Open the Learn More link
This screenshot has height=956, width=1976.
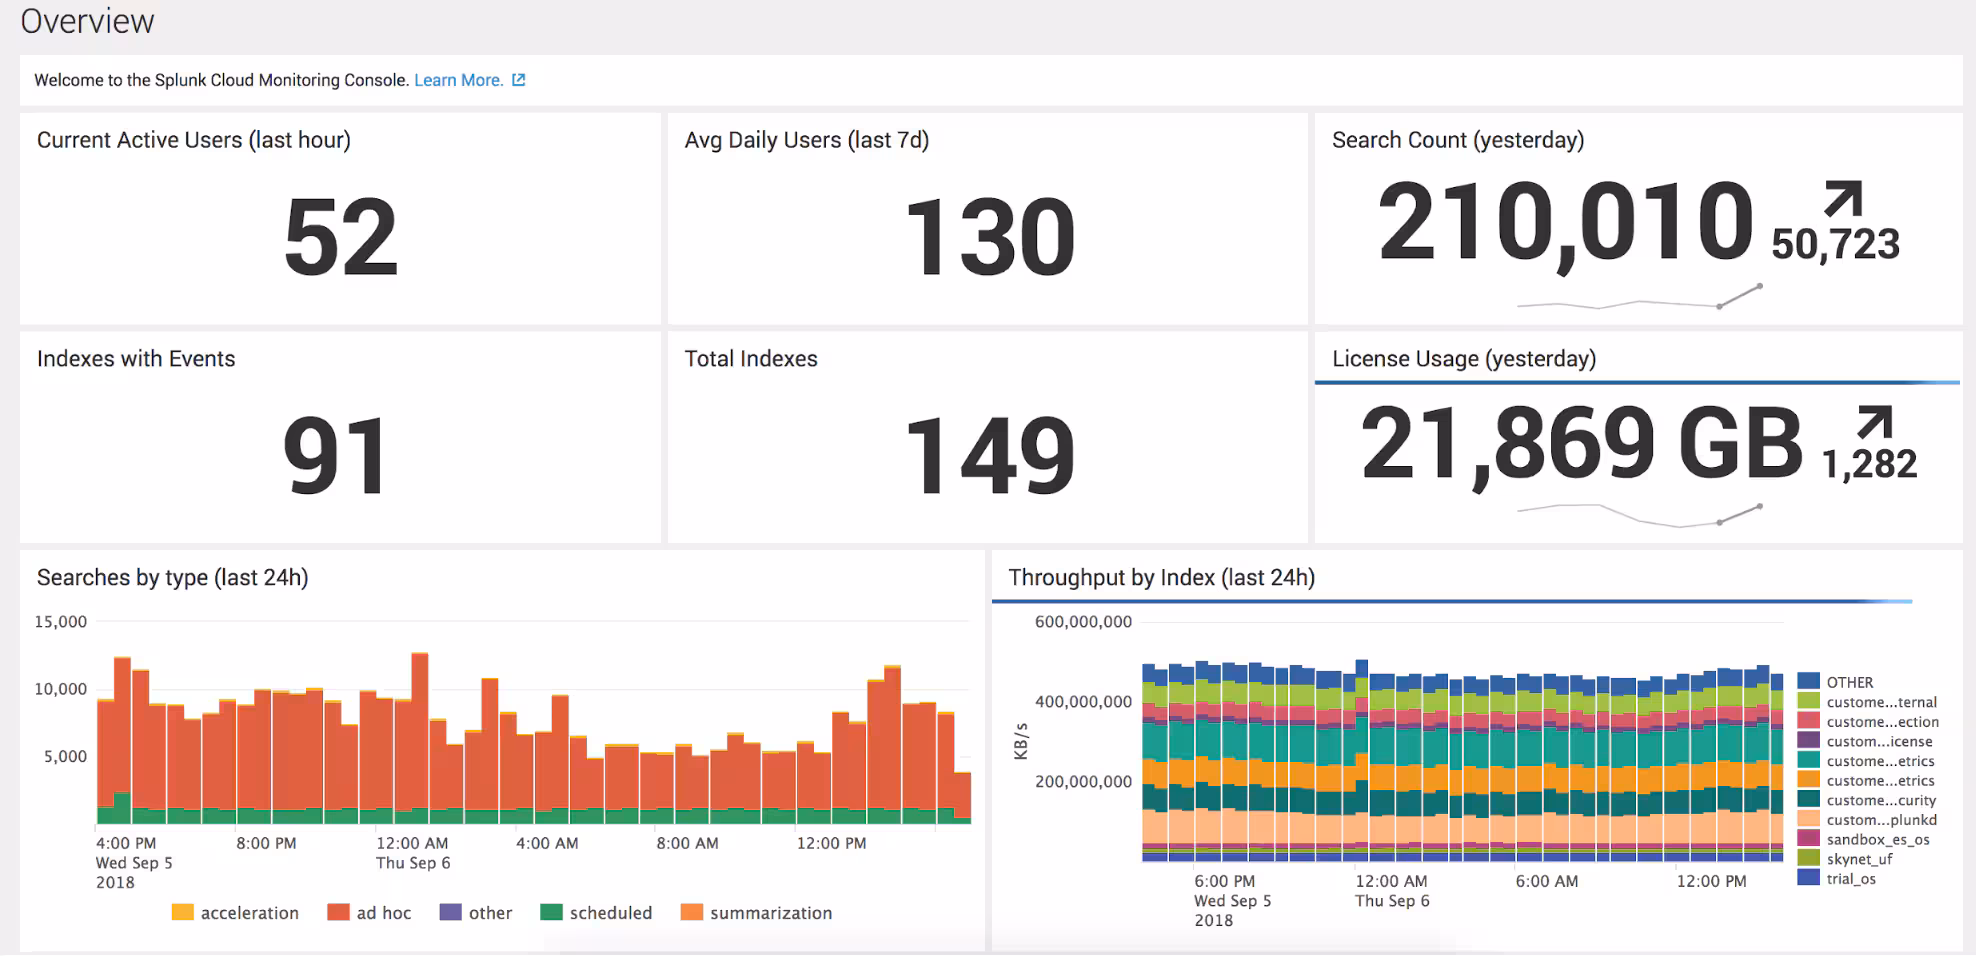tap(458, 80)
